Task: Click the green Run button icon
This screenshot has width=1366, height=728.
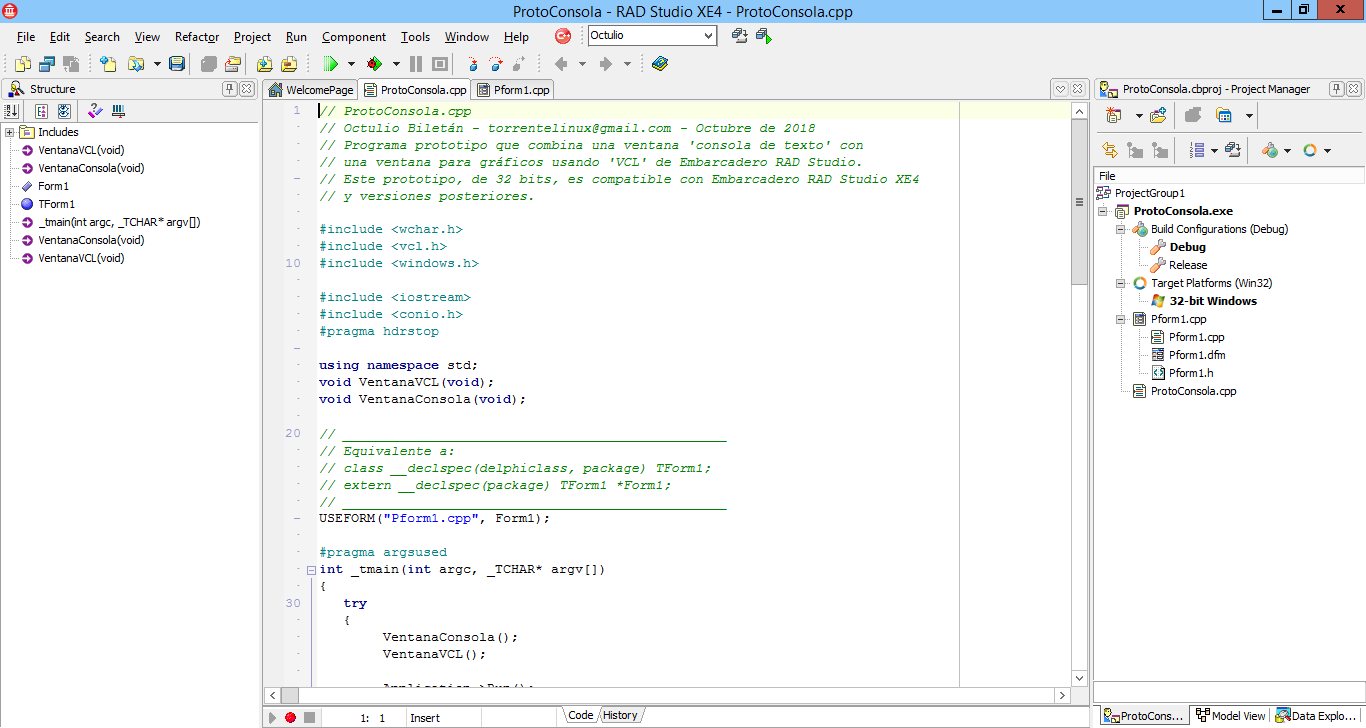Action: click(x=330, y=64)
